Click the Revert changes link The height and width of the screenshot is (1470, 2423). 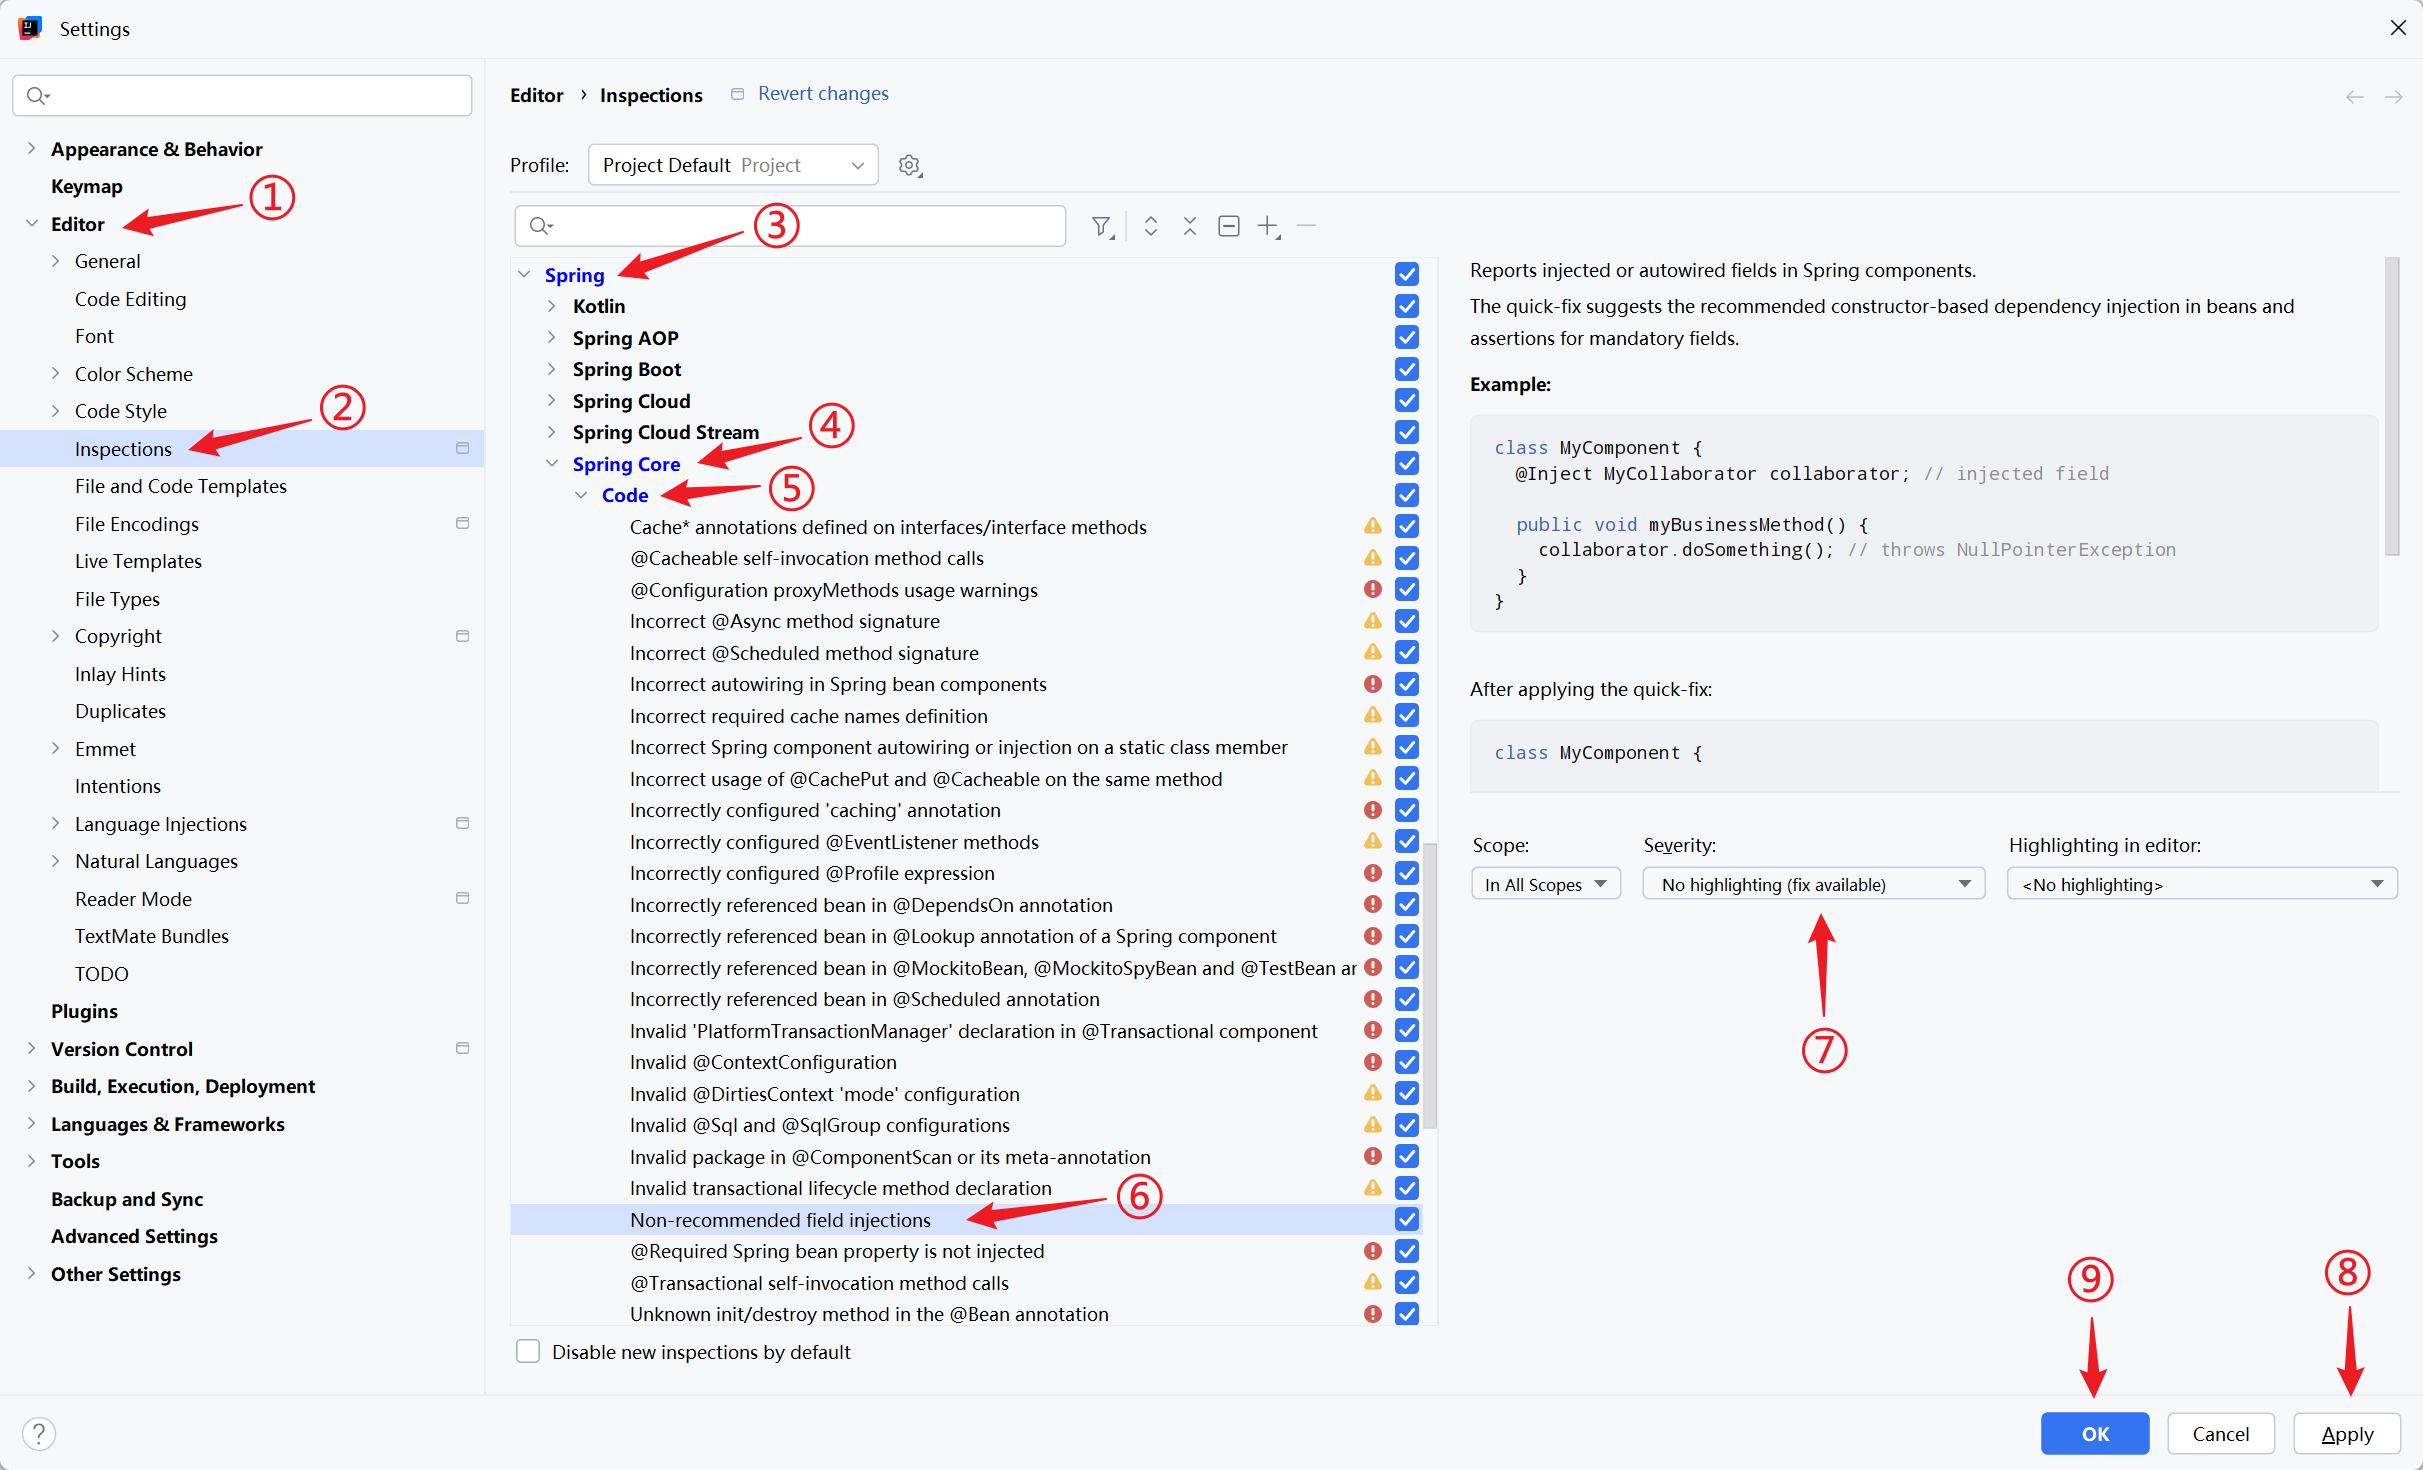pos(822,93)
